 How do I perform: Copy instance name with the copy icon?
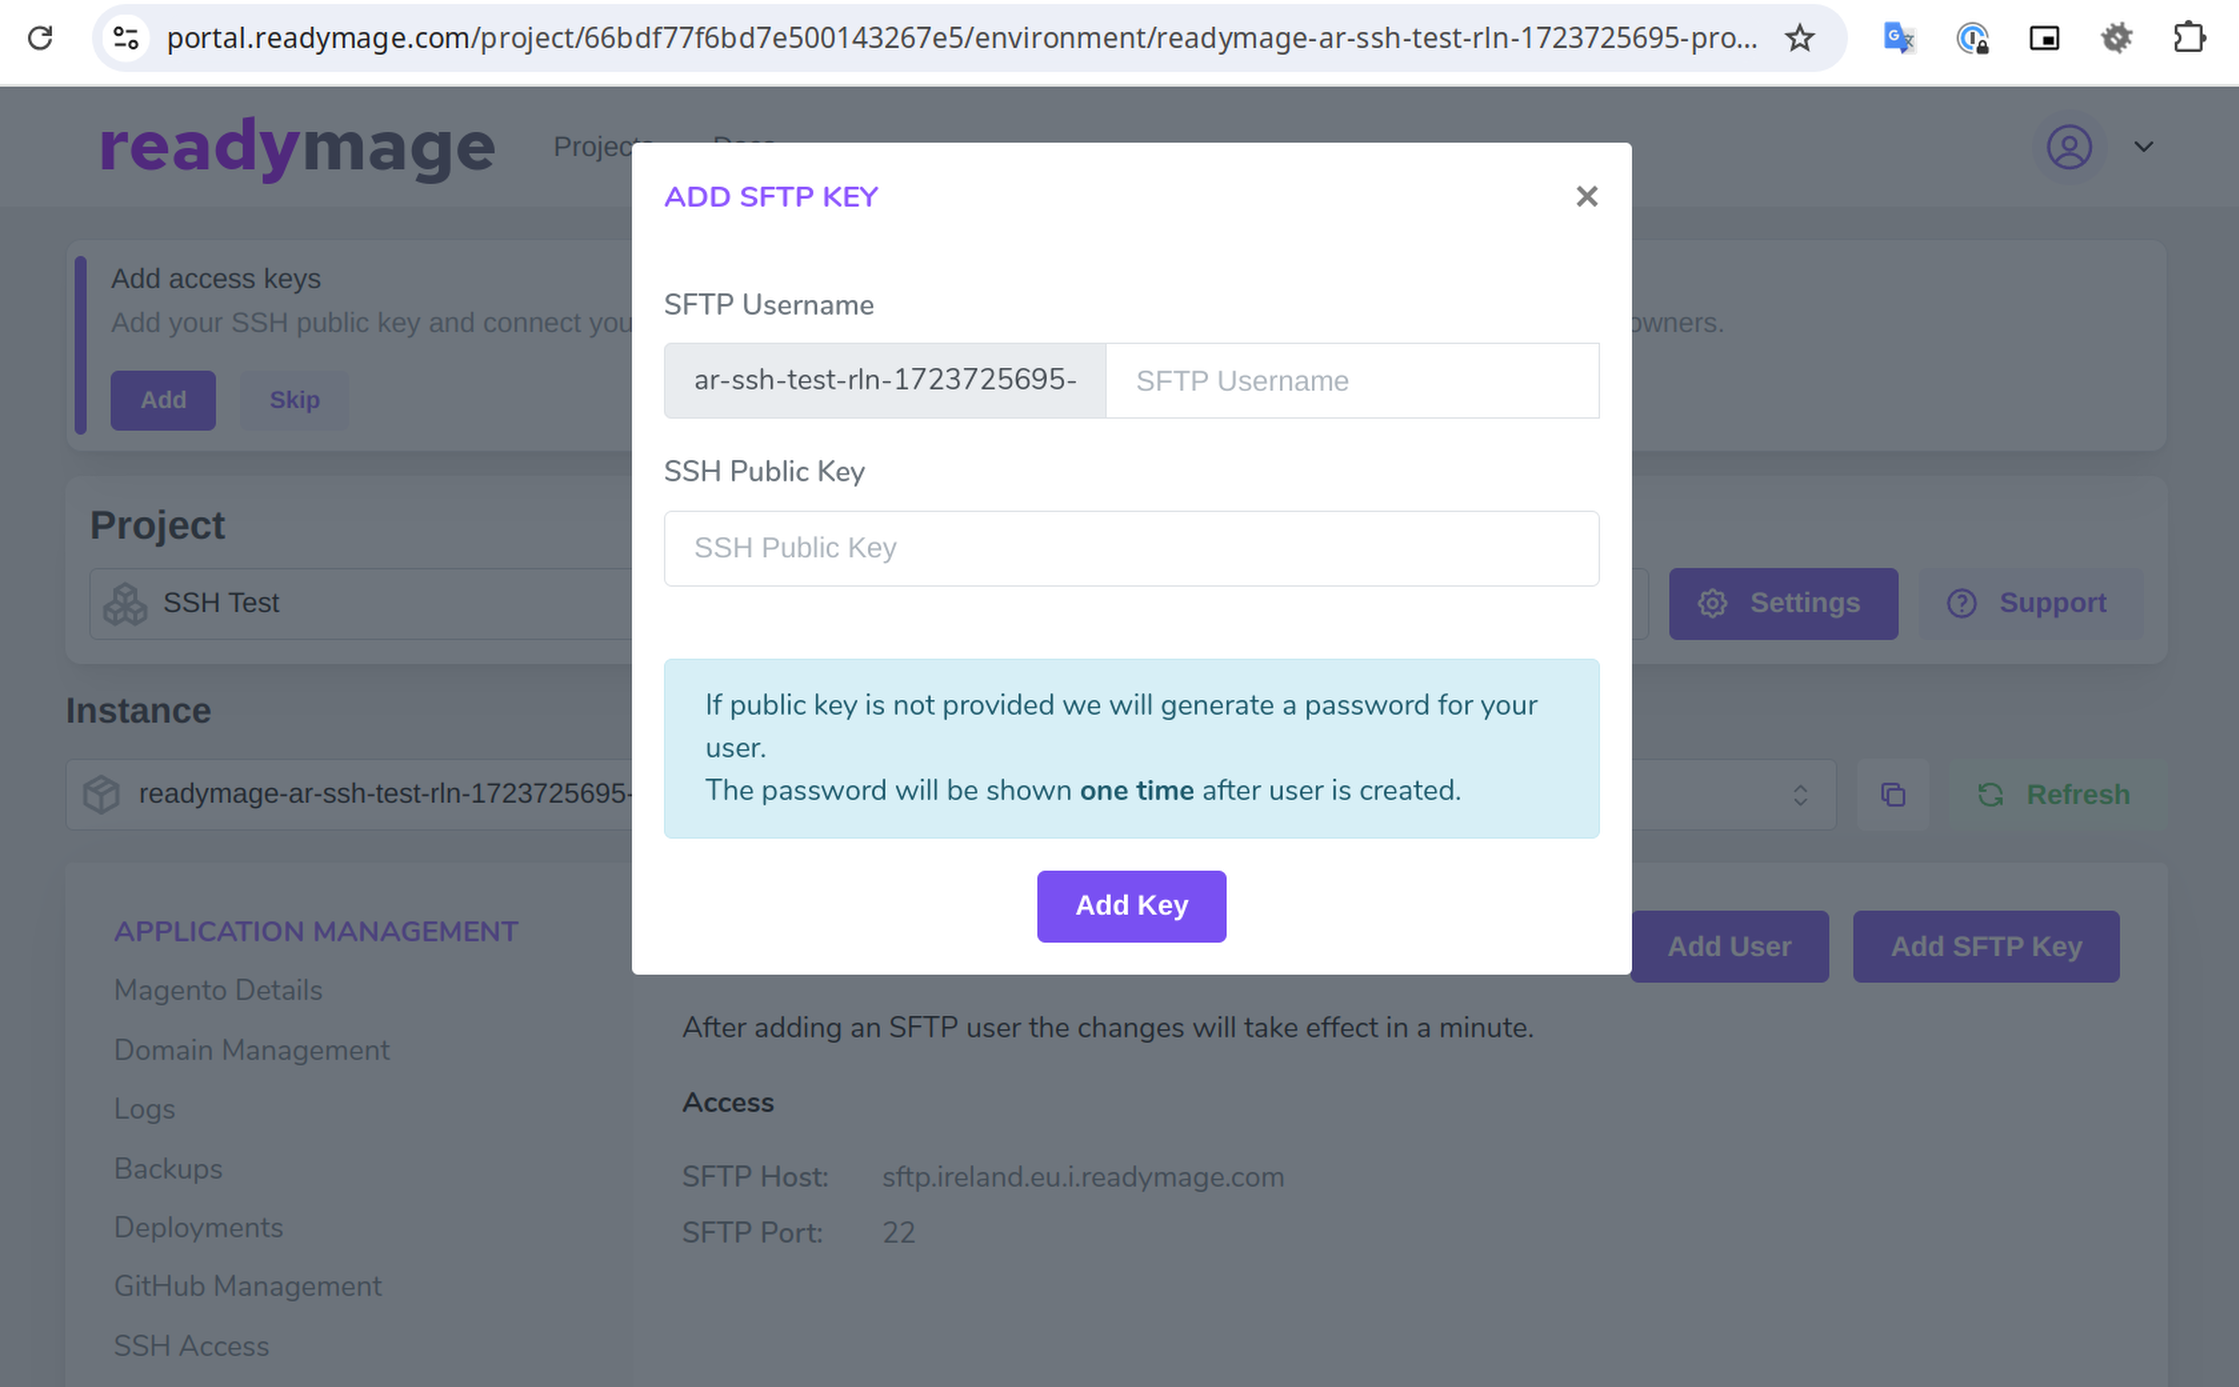(1892, 794)
